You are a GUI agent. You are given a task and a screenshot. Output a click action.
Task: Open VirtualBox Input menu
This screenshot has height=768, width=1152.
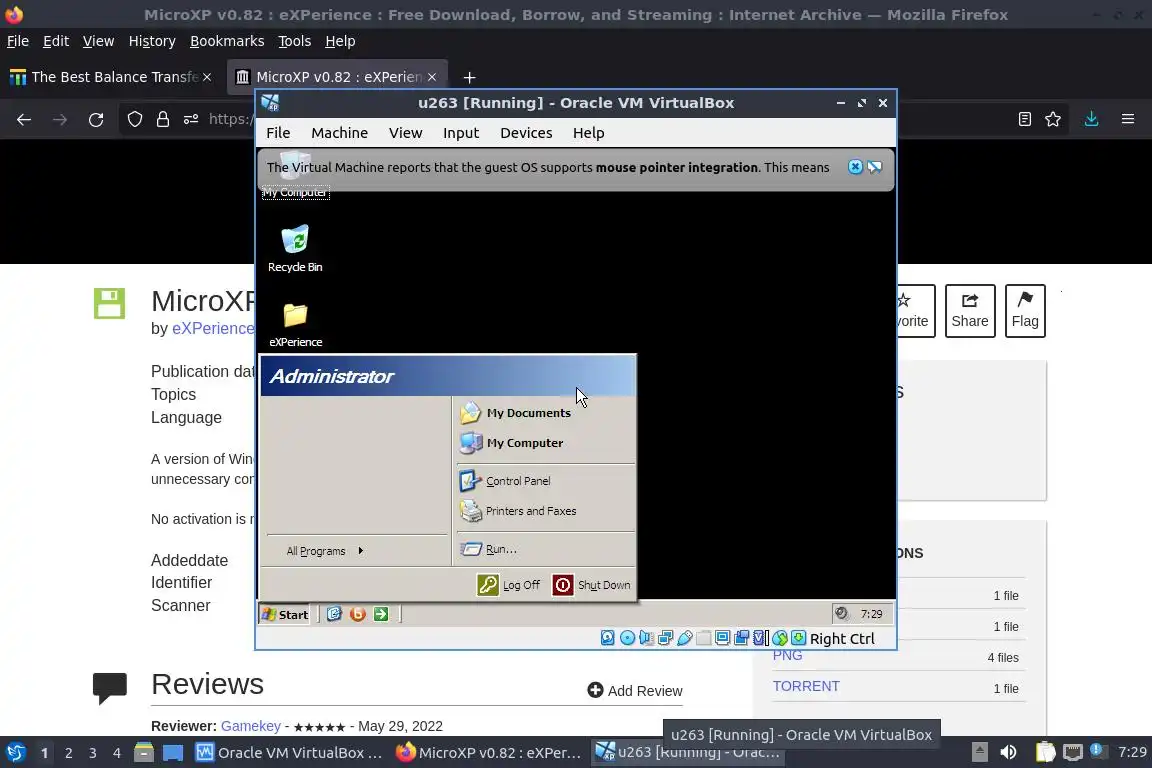[461, 133]
